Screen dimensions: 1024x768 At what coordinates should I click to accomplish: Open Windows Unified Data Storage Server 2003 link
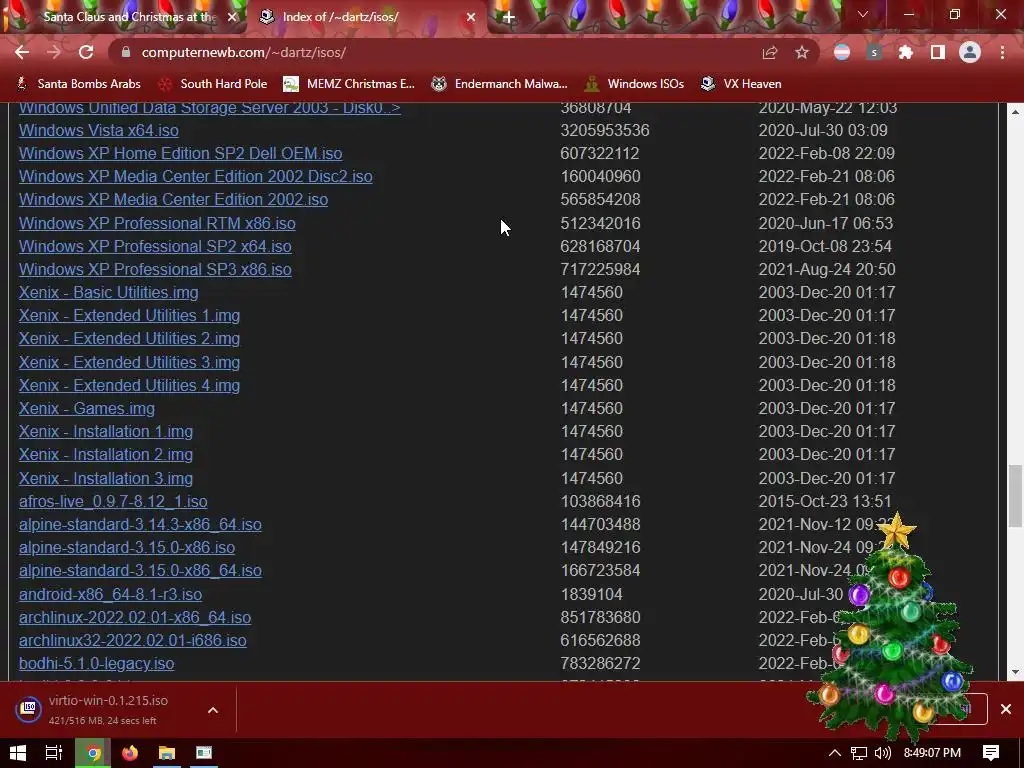coord(210,108)
